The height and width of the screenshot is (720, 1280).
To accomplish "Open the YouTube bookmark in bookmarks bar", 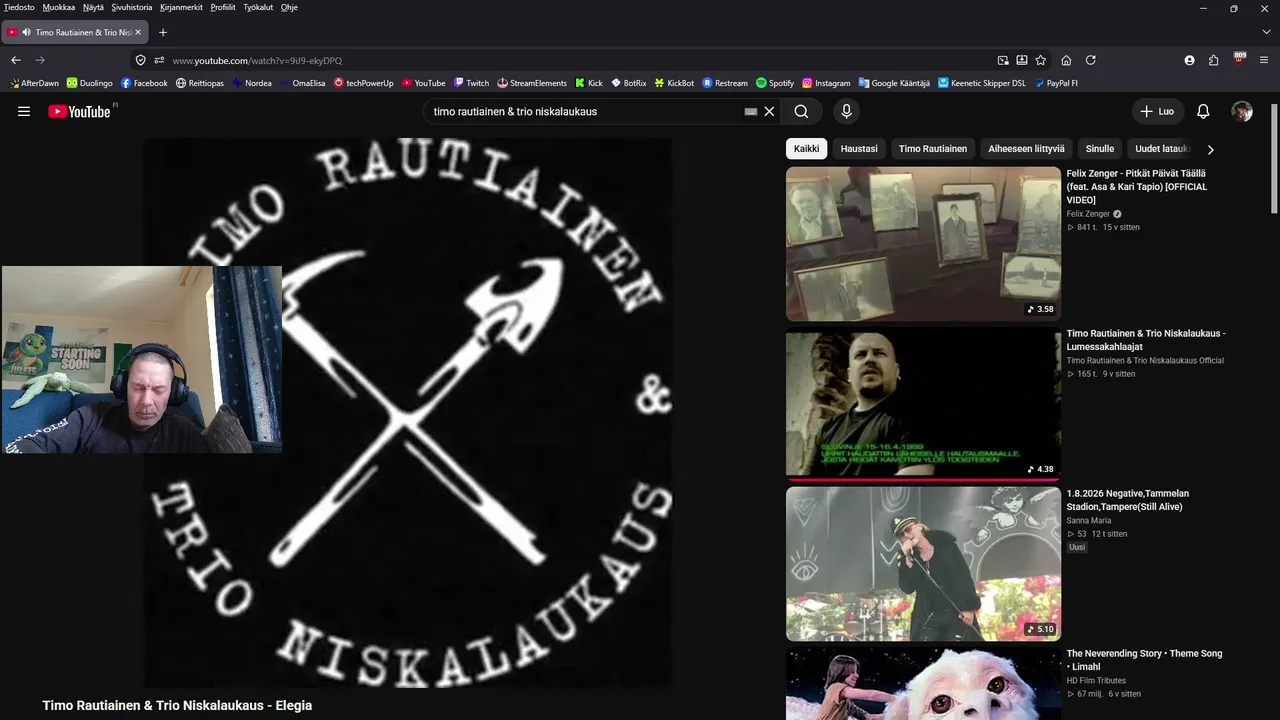I will [x=423, y=83].
